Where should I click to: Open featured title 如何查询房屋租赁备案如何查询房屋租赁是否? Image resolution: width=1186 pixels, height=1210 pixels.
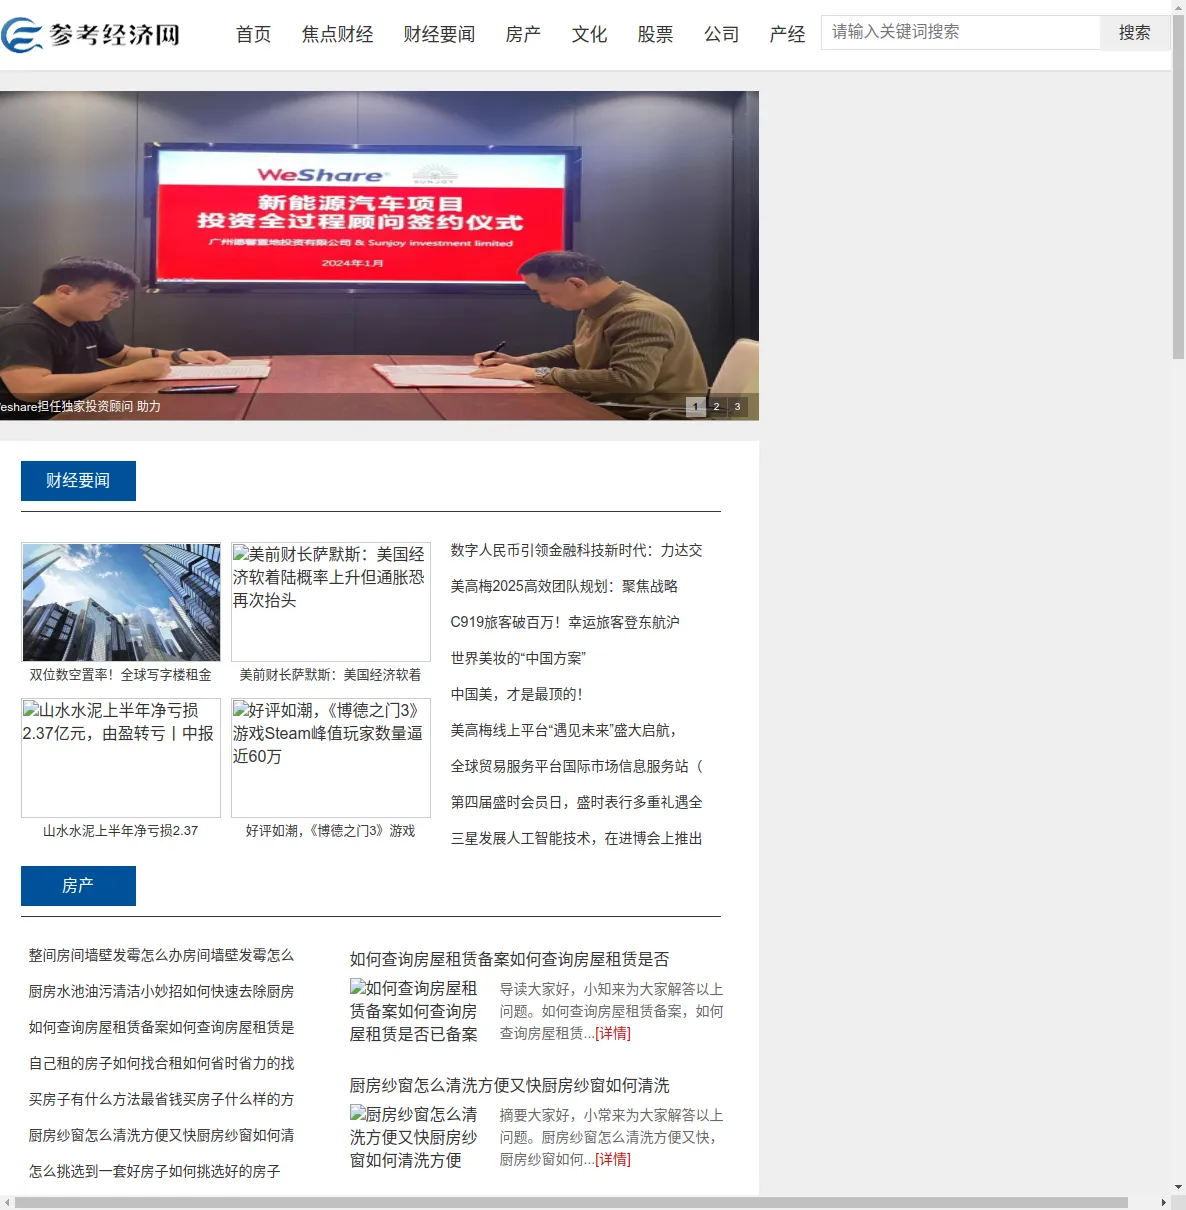click(x=510, y=959)
